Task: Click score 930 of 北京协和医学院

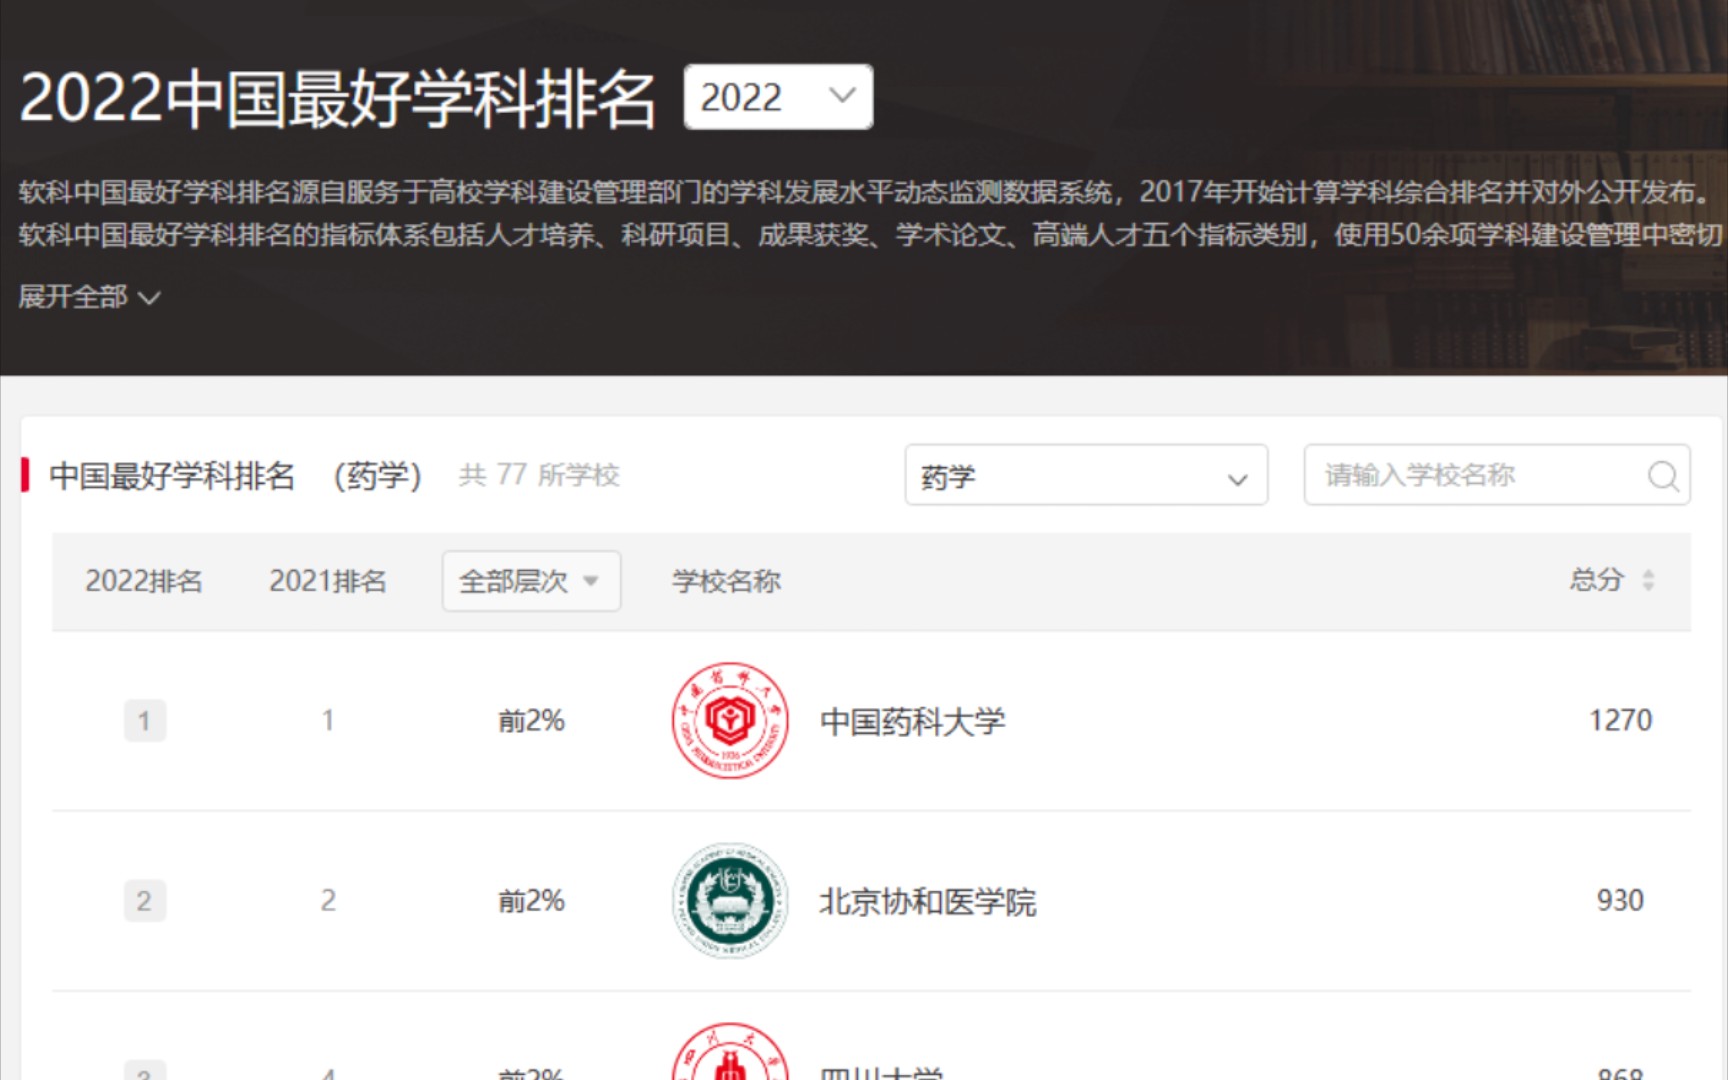Action: pos(1620,900)
